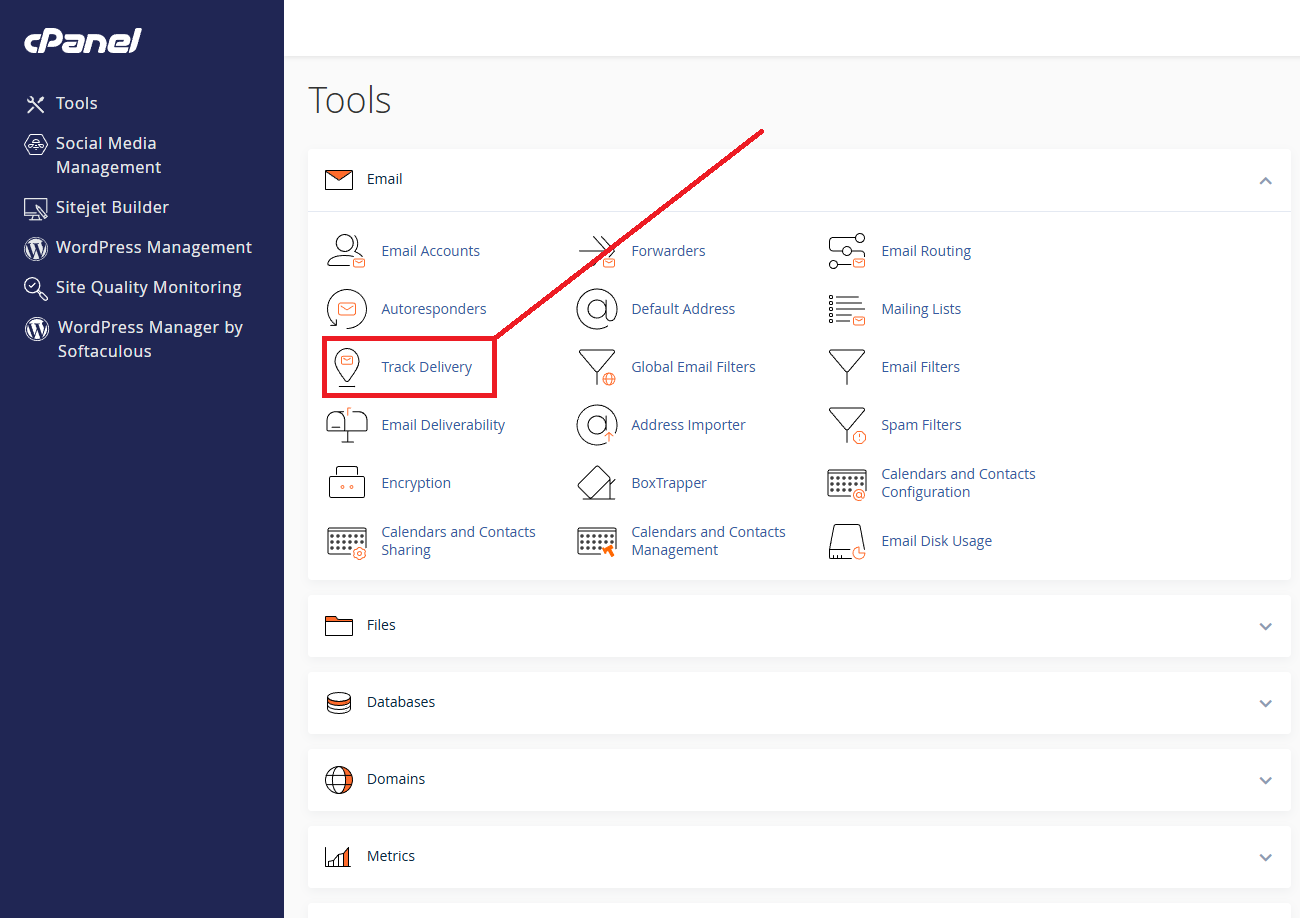
Task: Open the Email Deliverability mailbox icon
Action: pyautogui.click(x=347, y=425)
